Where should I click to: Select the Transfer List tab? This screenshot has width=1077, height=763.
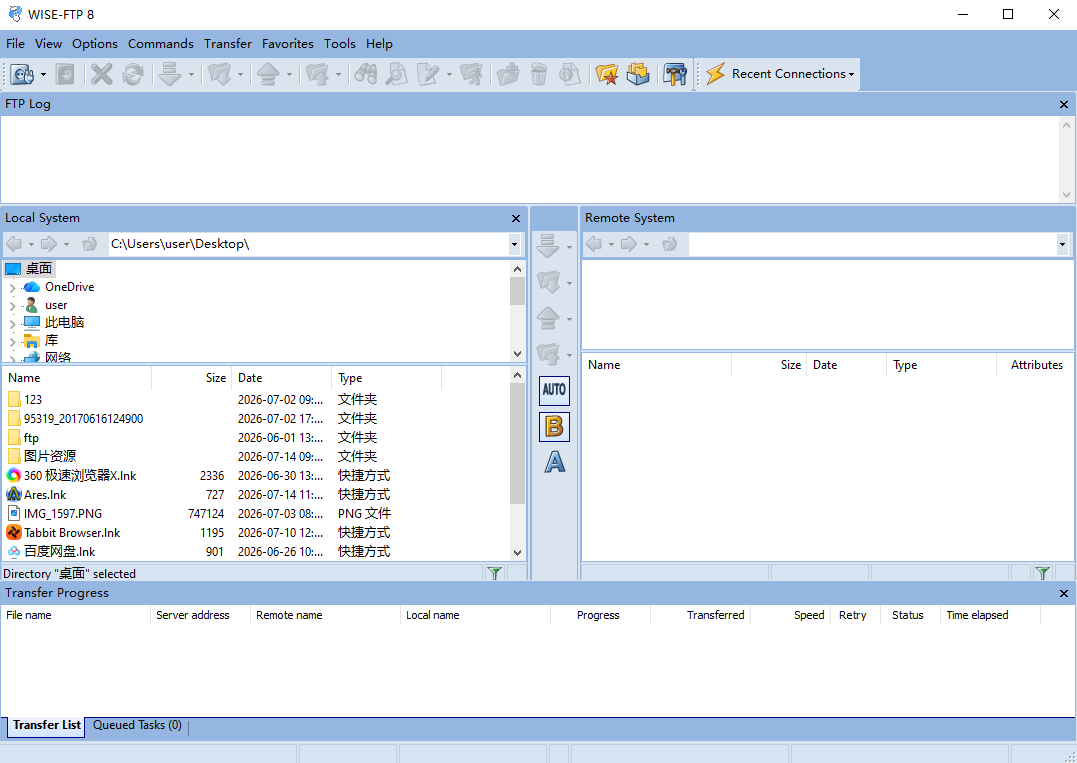47,725
